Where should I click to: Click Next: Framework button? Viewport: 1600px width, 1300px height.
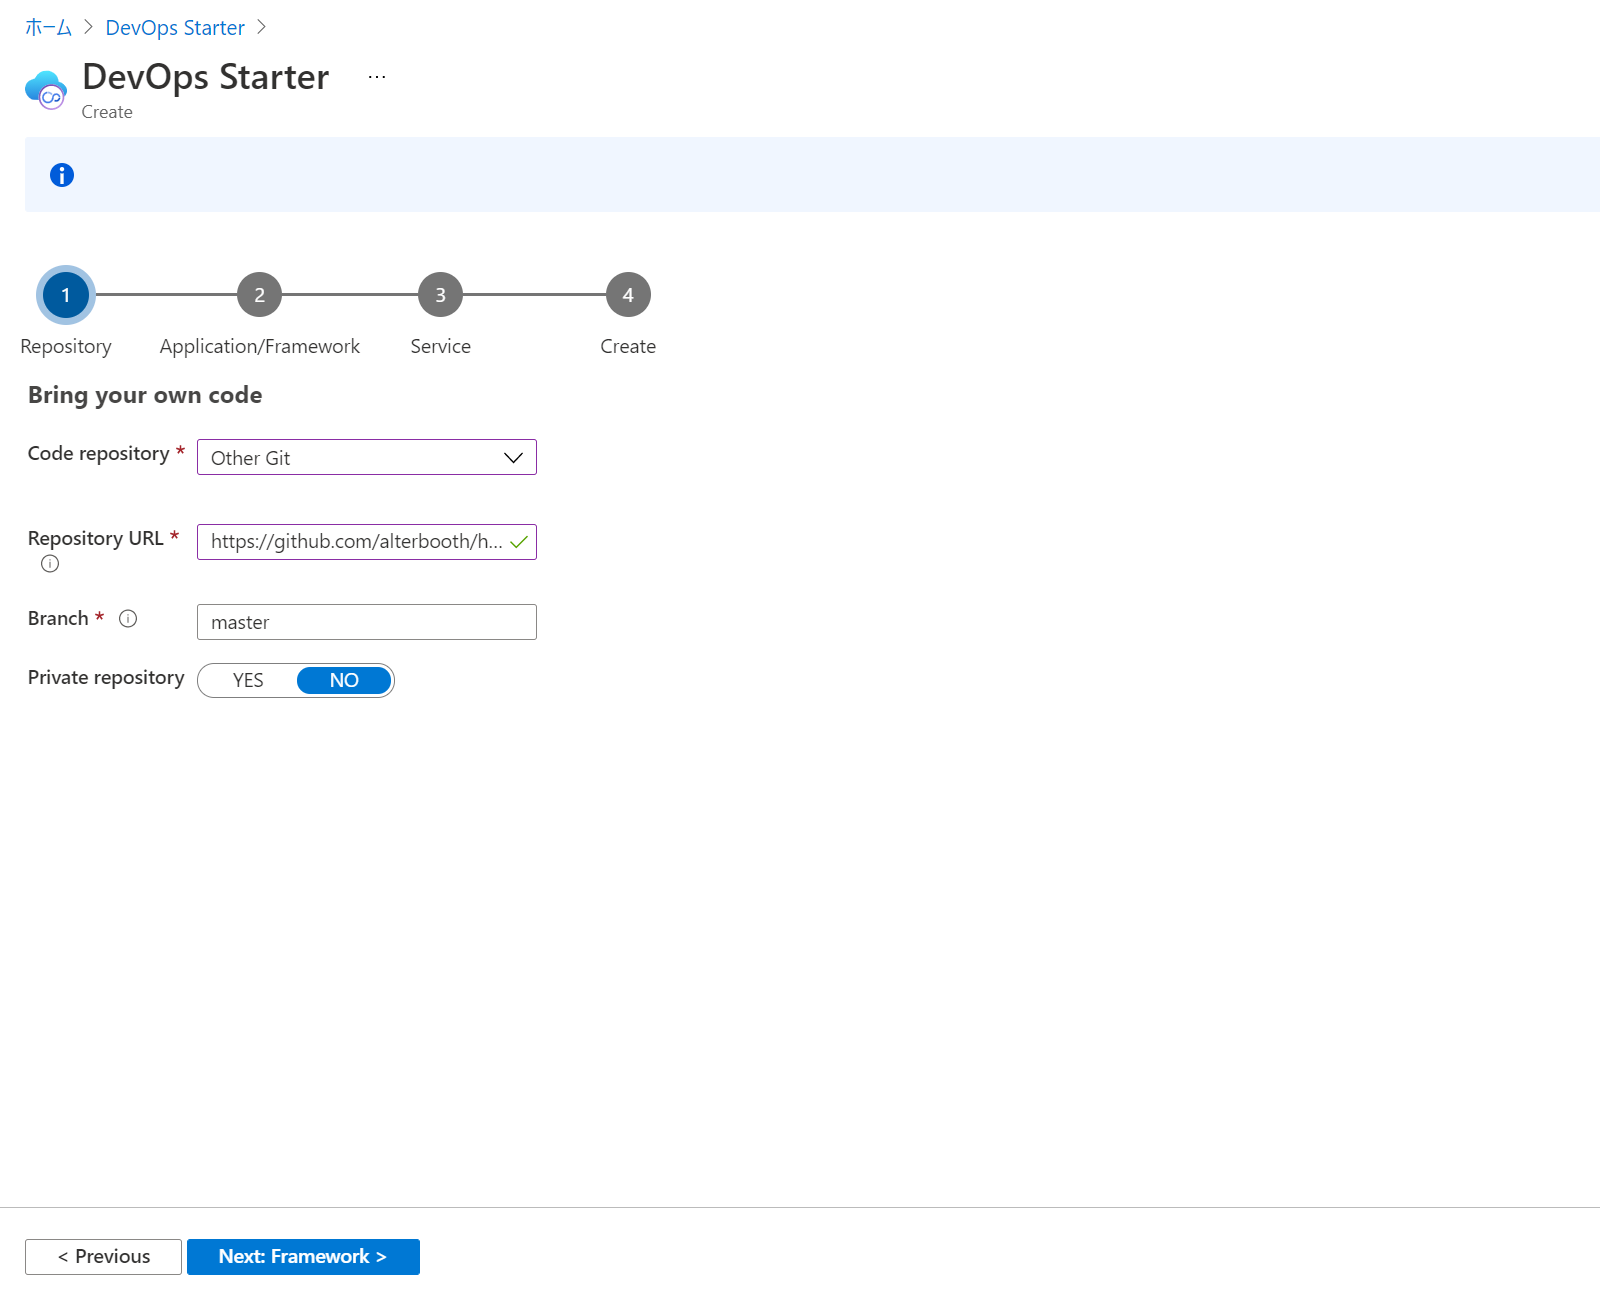point(303,1257)
